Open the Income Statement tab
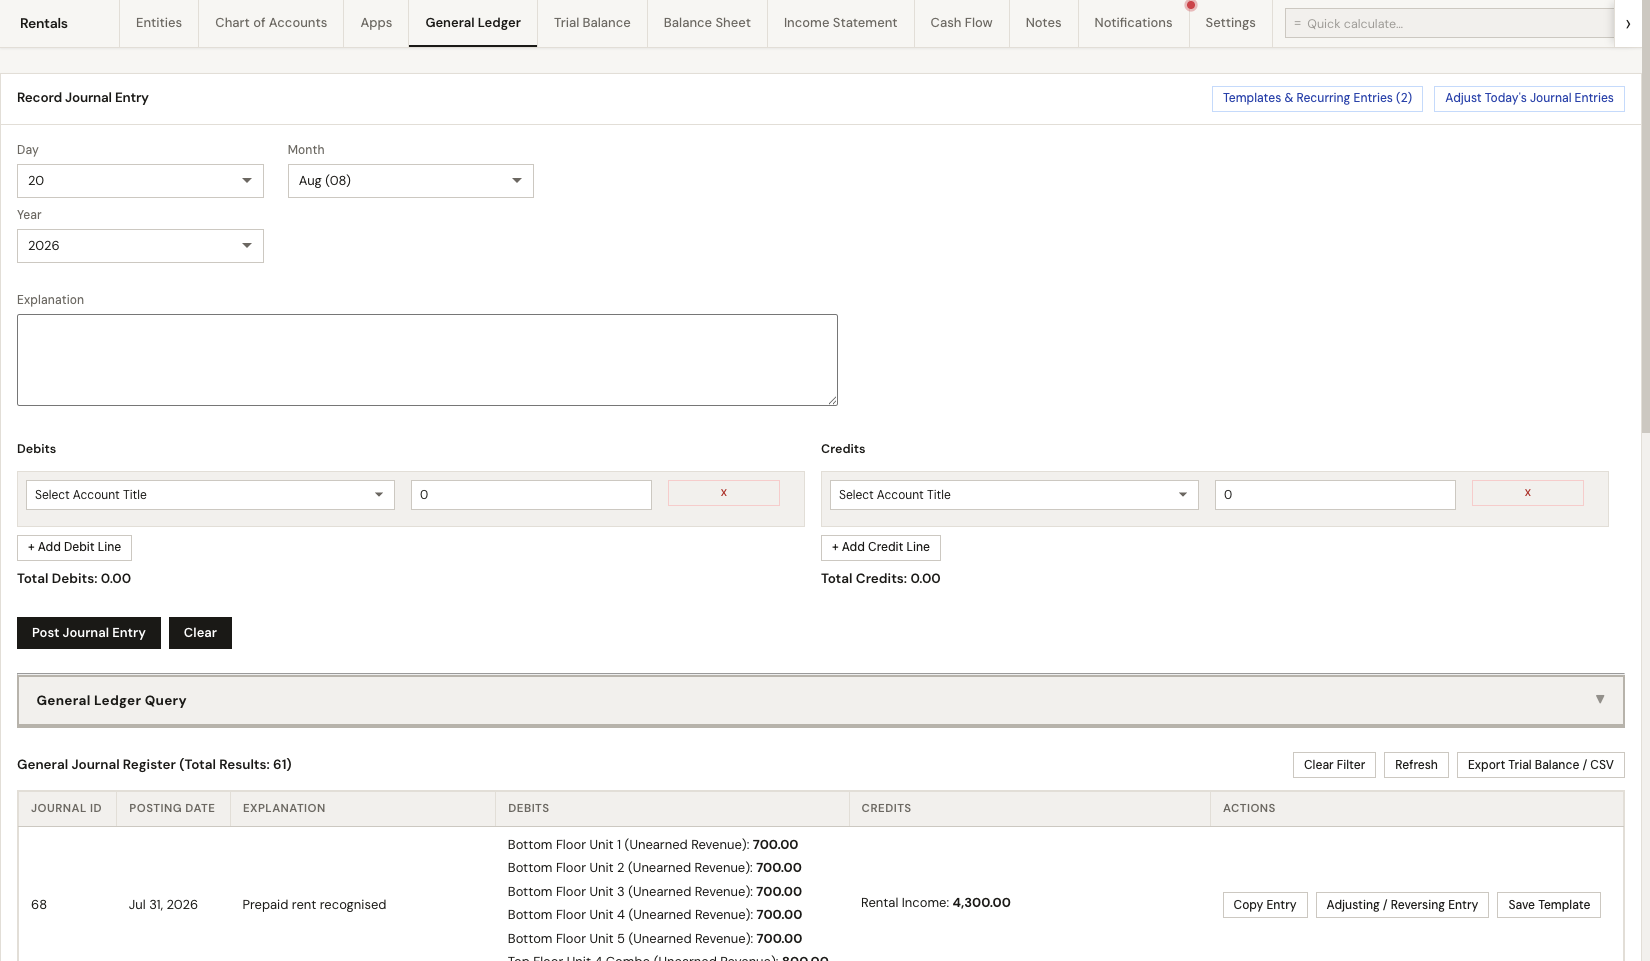1650x961 pixels. [x=840, y=23]
